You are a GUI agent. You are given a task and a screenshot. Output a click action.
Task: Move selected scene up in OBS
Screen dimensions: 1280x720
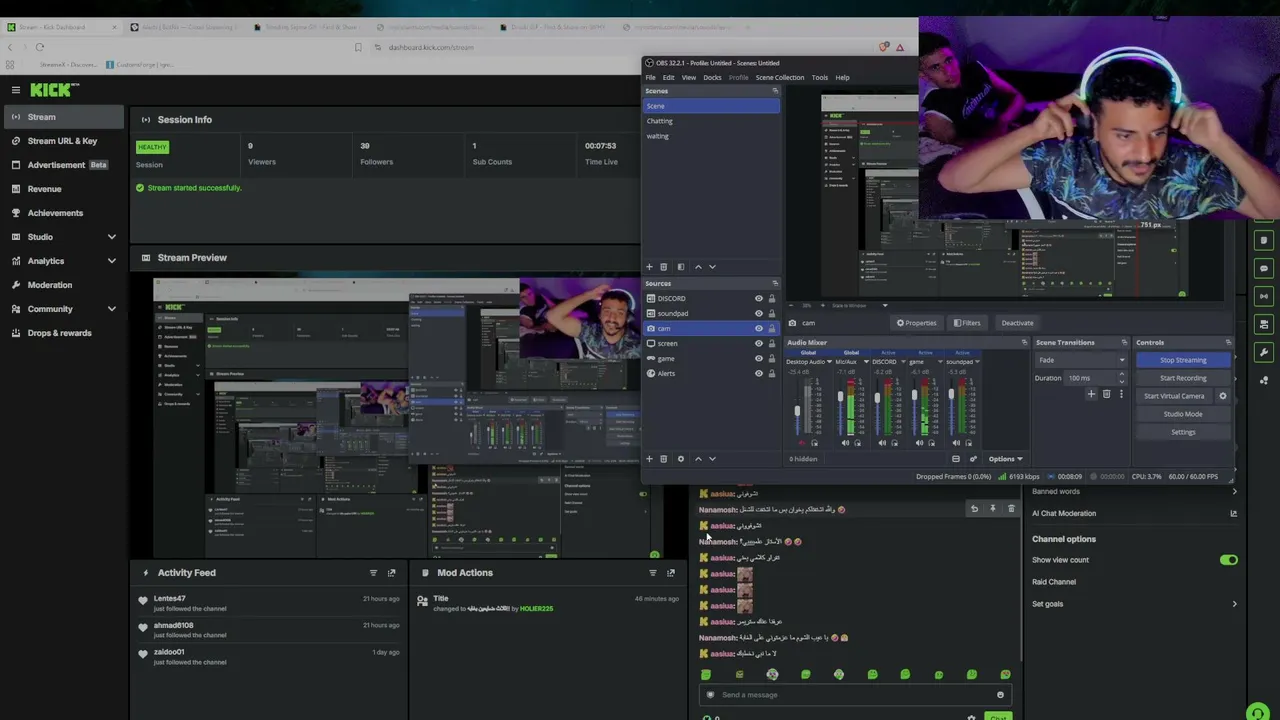698,267
